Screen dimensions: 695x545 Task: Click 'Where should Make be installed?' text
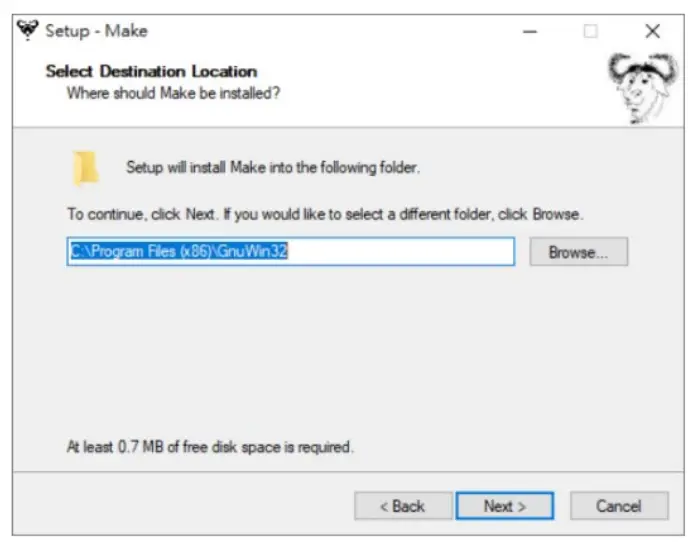173,93
